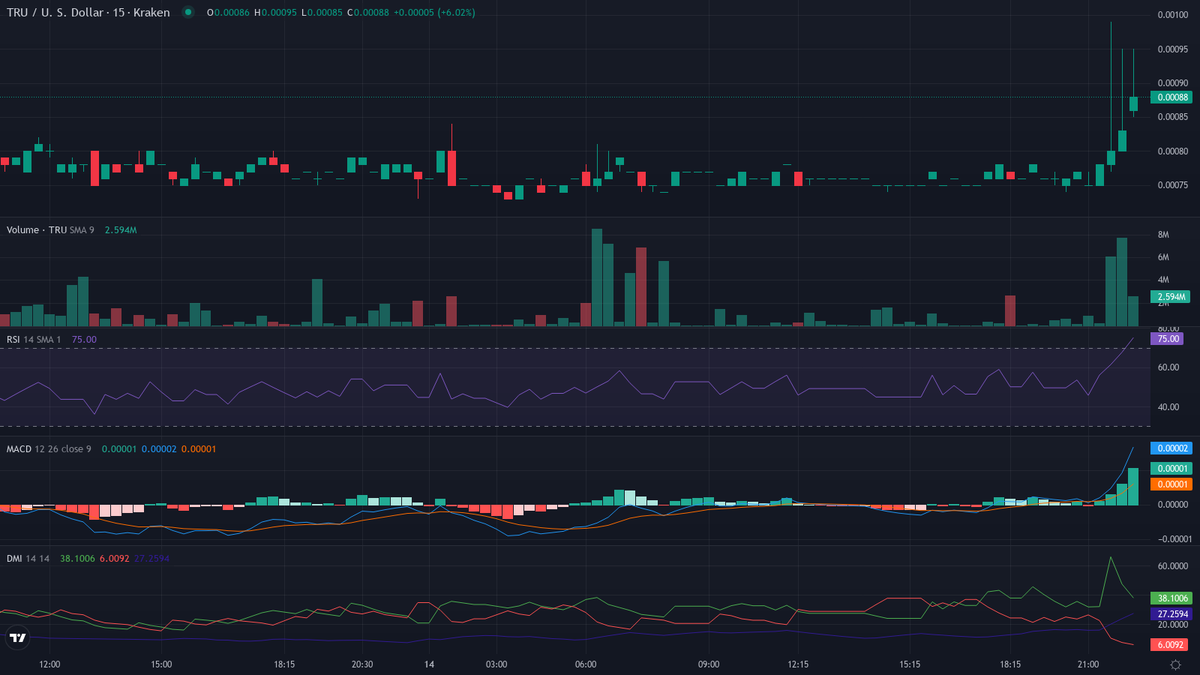This screenshot has height=675, width=1200.
Task: Open chart settings gear icon
Action: click(x=1175, y=664)
